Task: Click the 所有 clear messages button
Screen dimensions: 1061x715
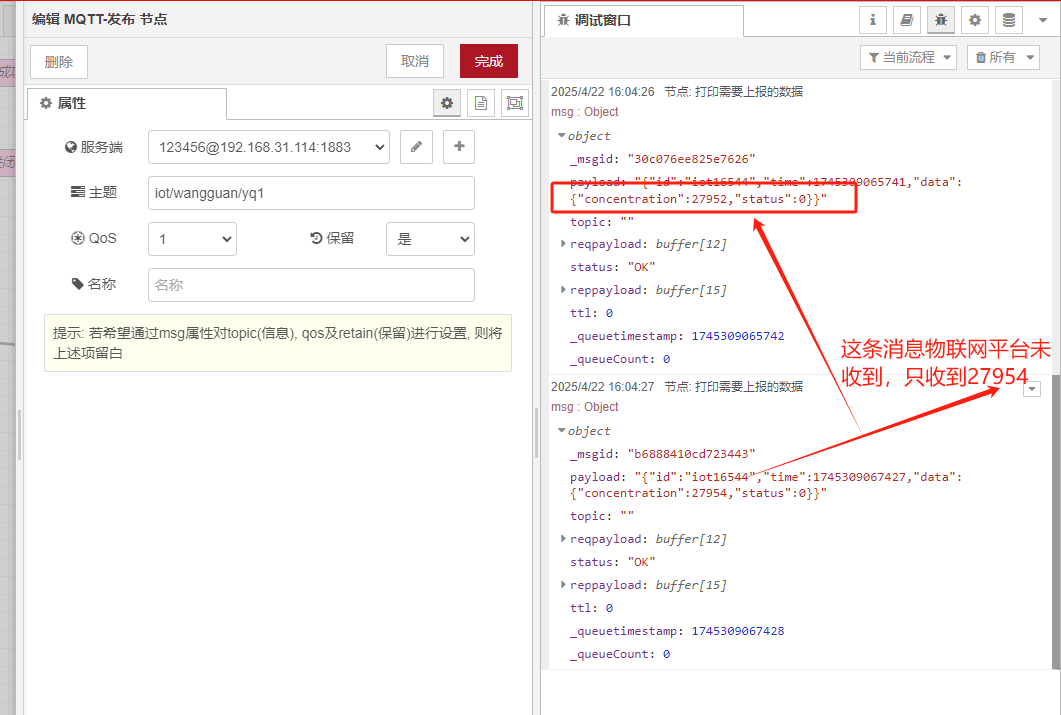Action: point(995,57)
